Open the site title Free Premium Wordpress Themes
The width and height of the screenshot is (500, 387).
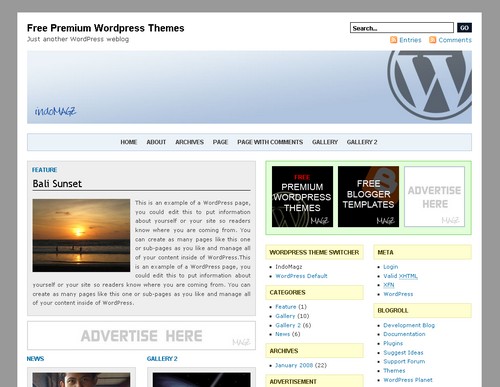tap(105, 28)
